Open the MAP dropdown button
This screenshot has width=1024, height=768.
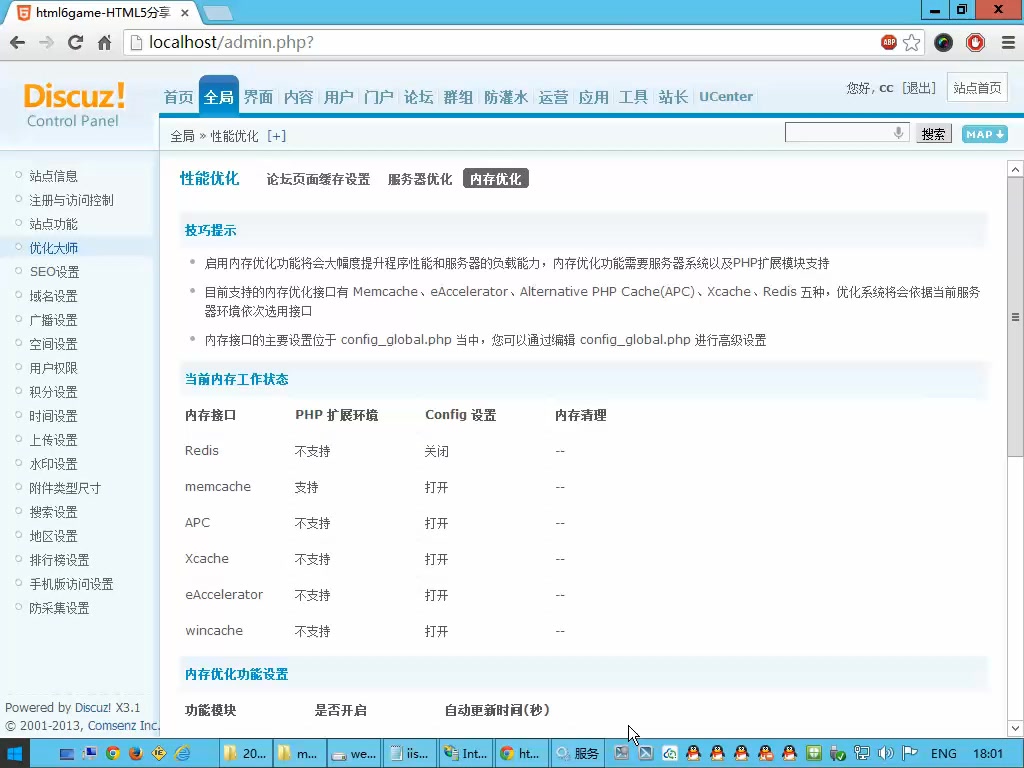tap(984, 134)
